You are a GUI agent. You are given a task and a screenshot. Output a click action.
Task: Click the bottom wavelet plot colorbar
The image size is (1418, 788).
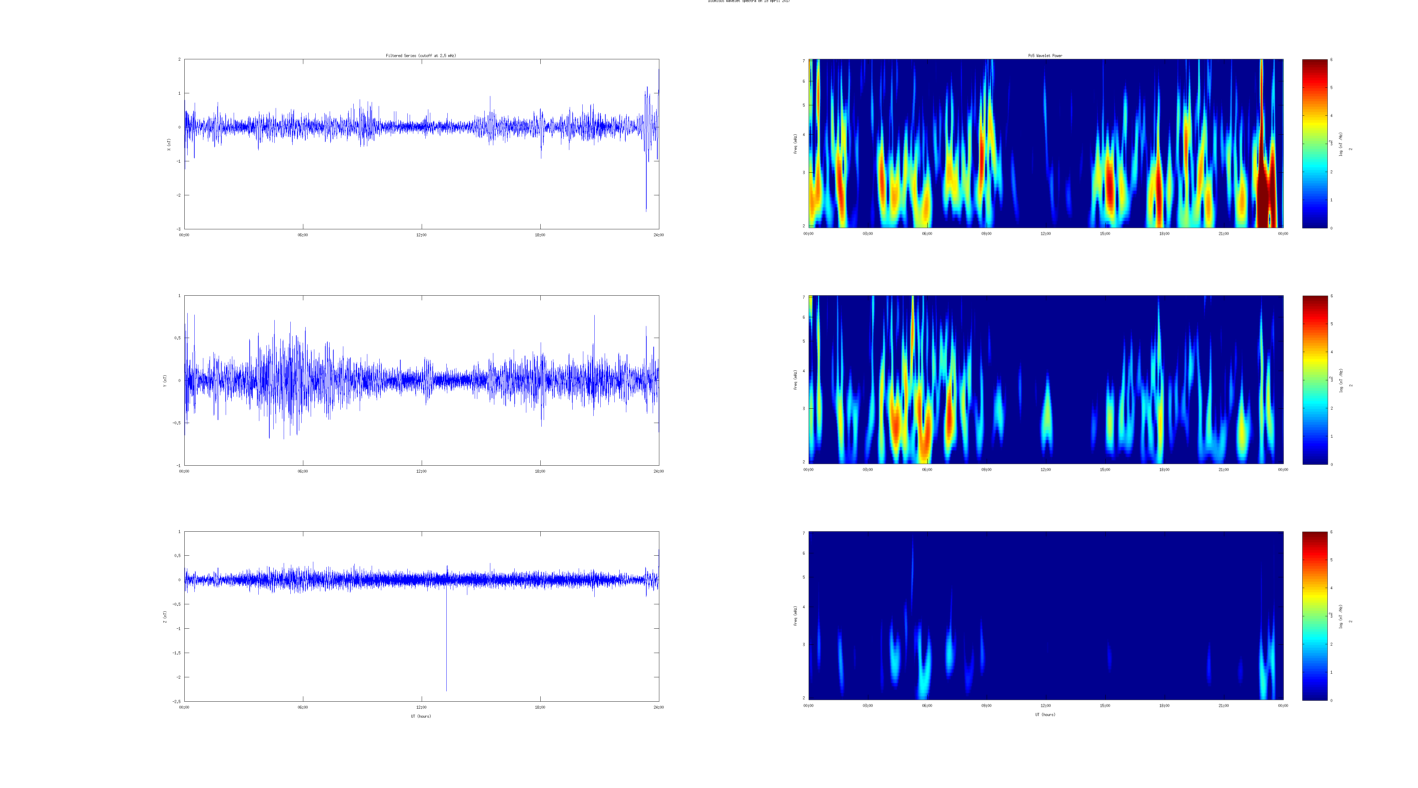[1315, 615]
